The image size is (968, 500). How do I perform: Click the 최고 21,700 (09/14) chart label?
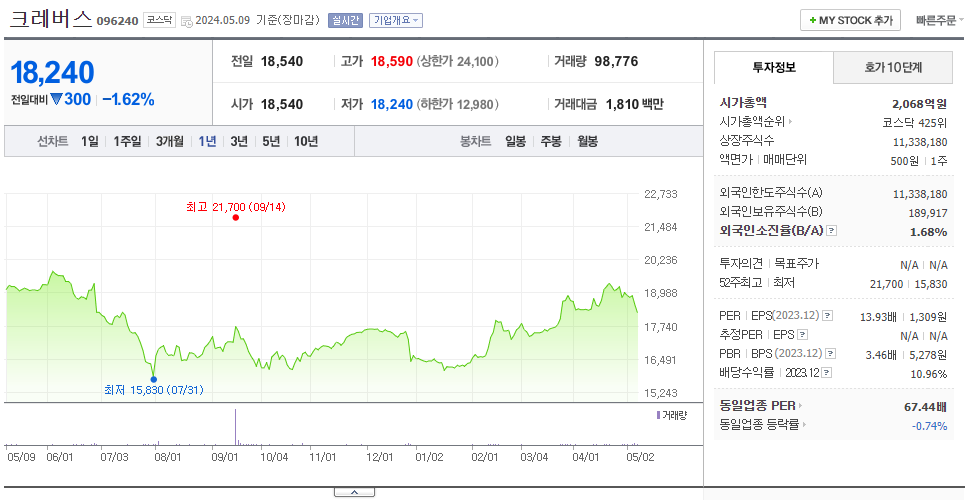(x=236, y=207)
